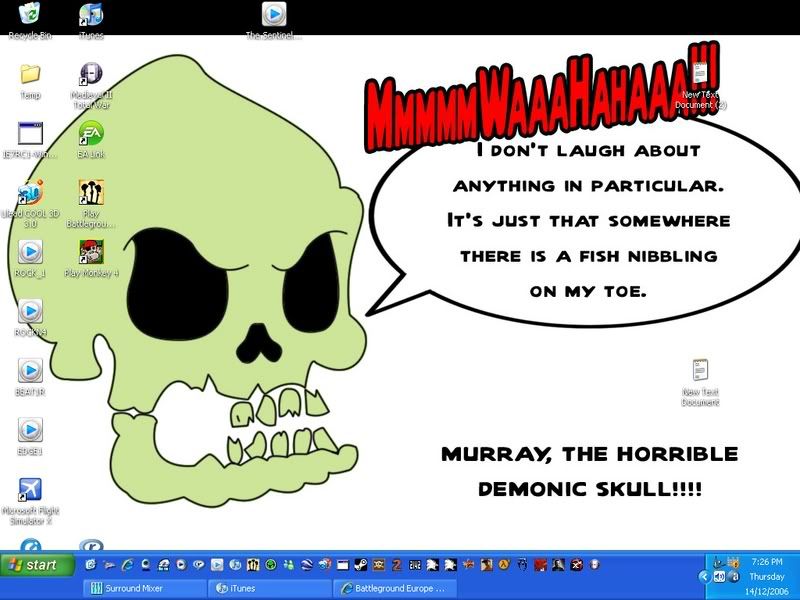This screenshot has width=800, height=600.
Task: Click the pirate skull flag Quick Launch icon
Action: [x=379, y=564]
